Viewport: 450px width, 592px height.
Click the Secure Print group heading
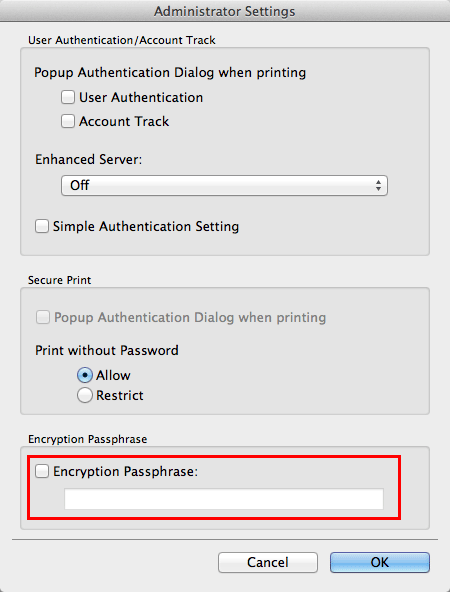pyautogui.click(x=60, y=280)
